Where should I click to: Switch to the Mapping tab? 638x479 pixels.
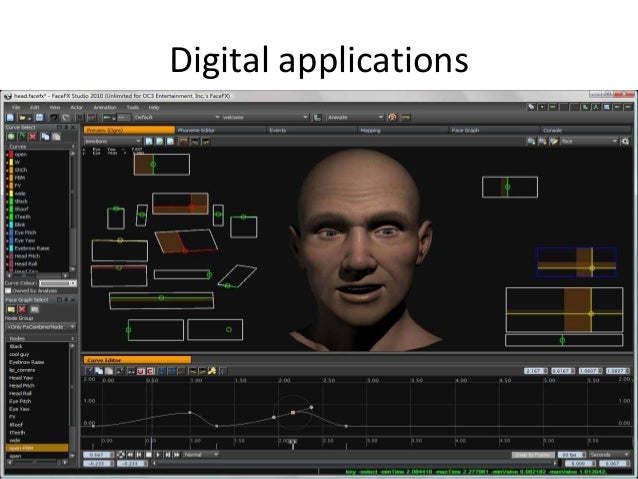click(x=402, y=130)
